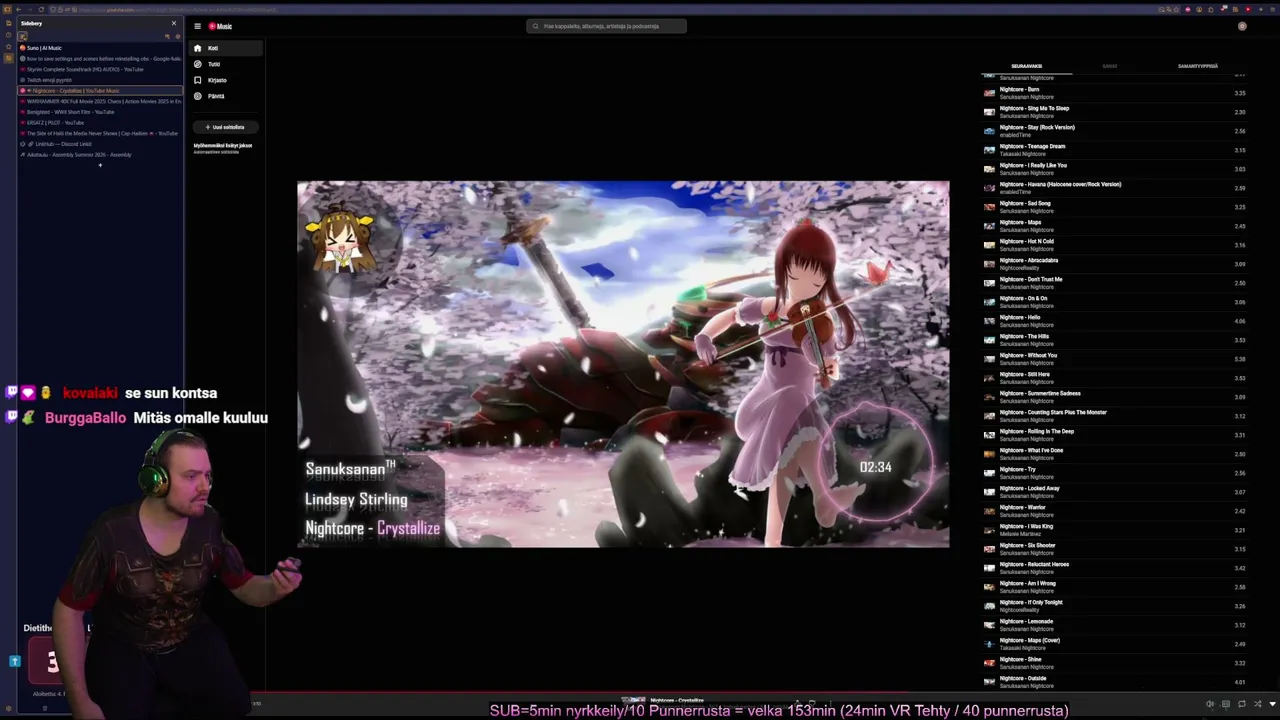Play Nightcore - Burn from queue
This screenshot has width=1280, height=720.
click(1114, 93)
